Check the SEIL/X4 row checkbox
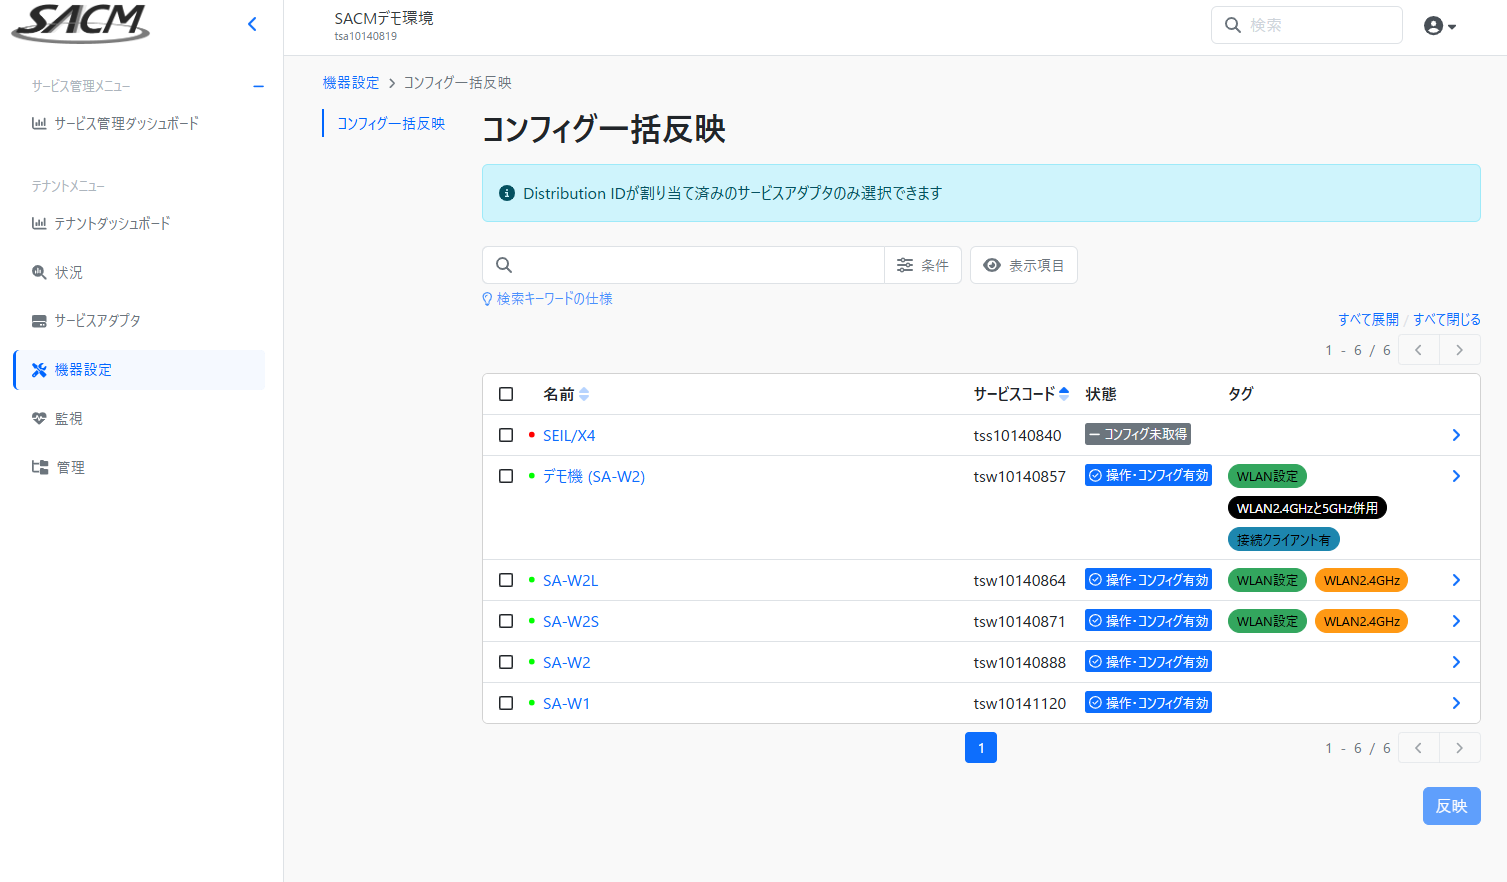Screen dimensions: 1507x882 pyautogui.click(x=506, y=435)
